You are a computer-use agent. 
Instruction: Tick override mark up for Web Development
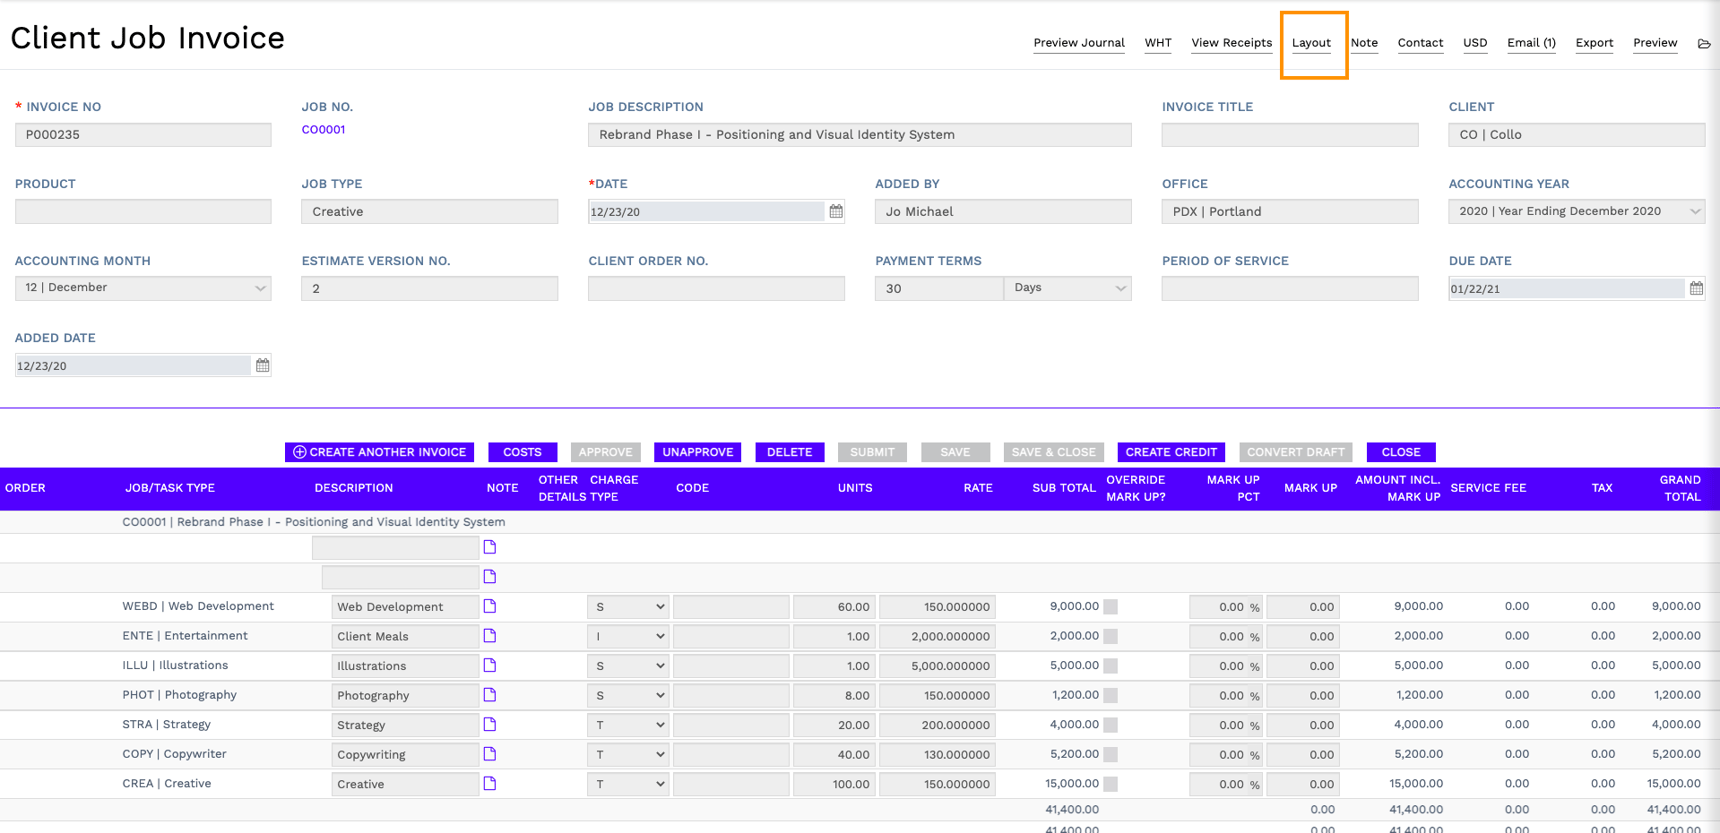(1110, 607)
